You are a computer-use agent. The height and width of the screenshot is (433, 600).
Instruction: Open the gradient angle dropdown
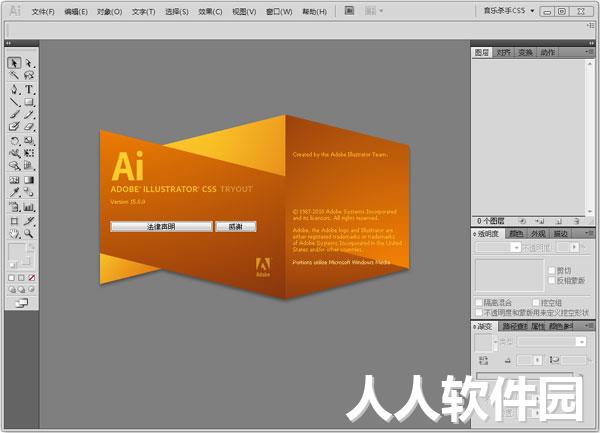coord(537,360)
